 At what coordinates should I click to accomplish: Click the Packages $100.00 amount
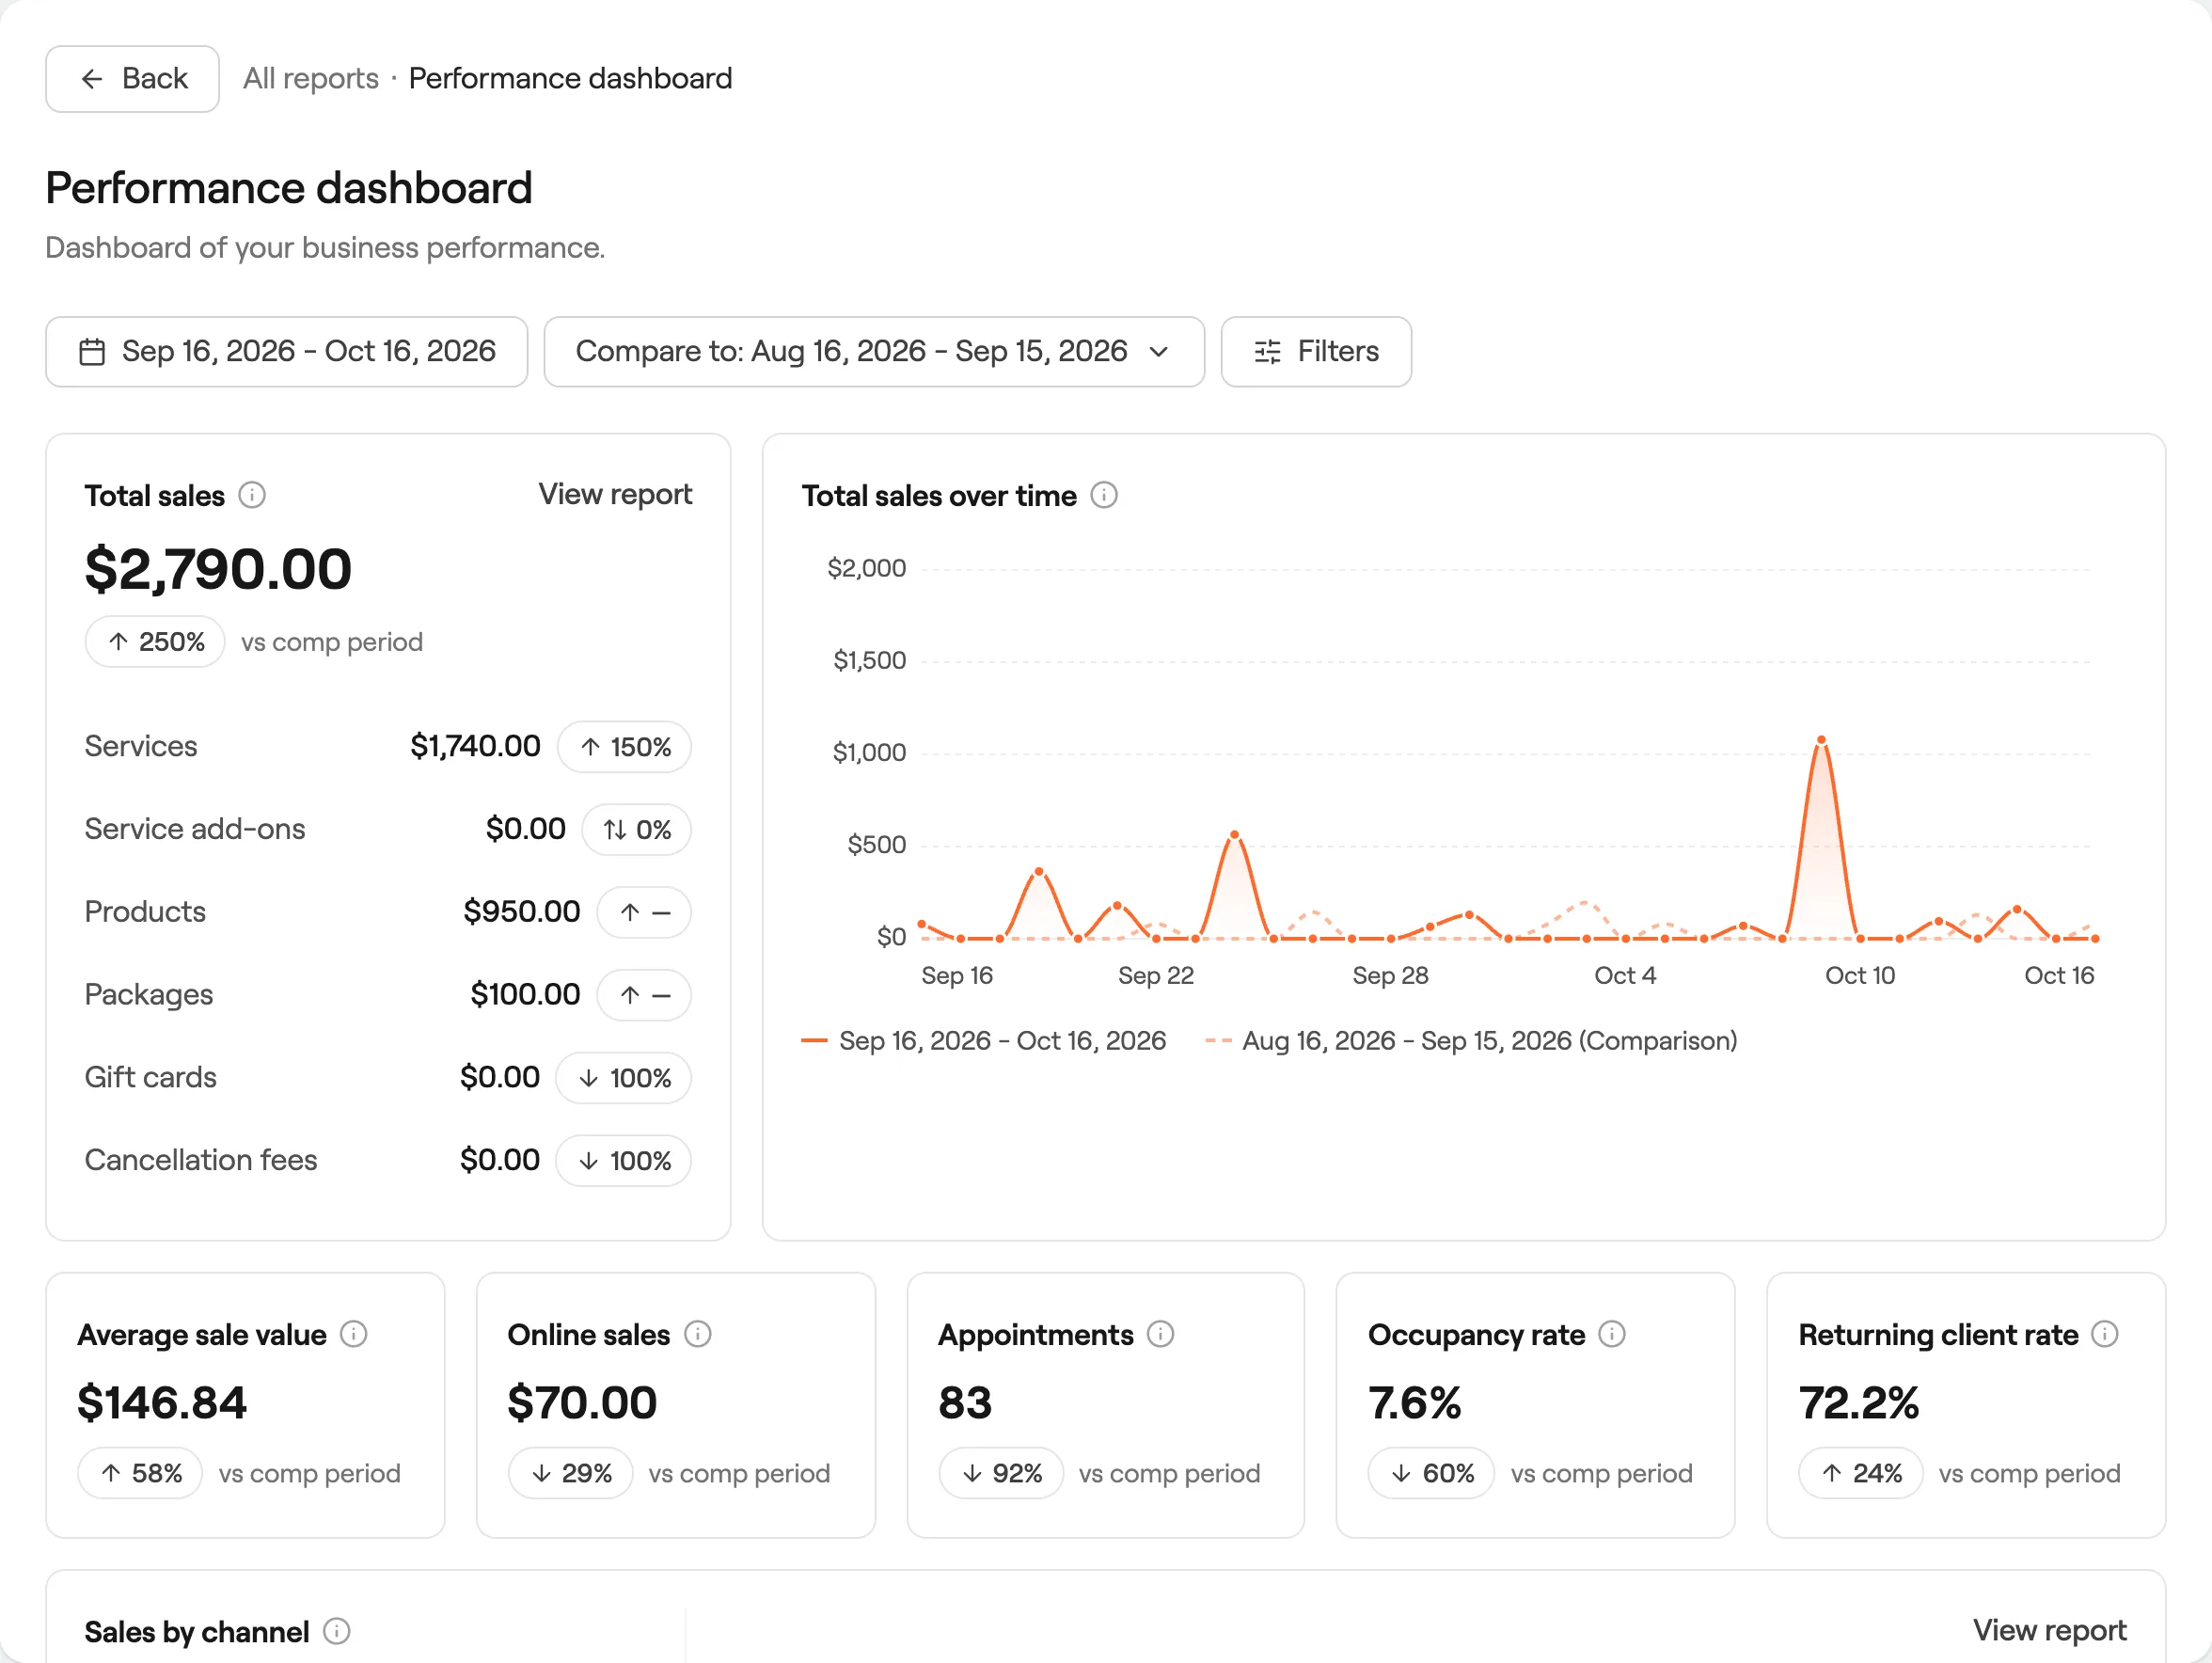[x=525, y=995]
